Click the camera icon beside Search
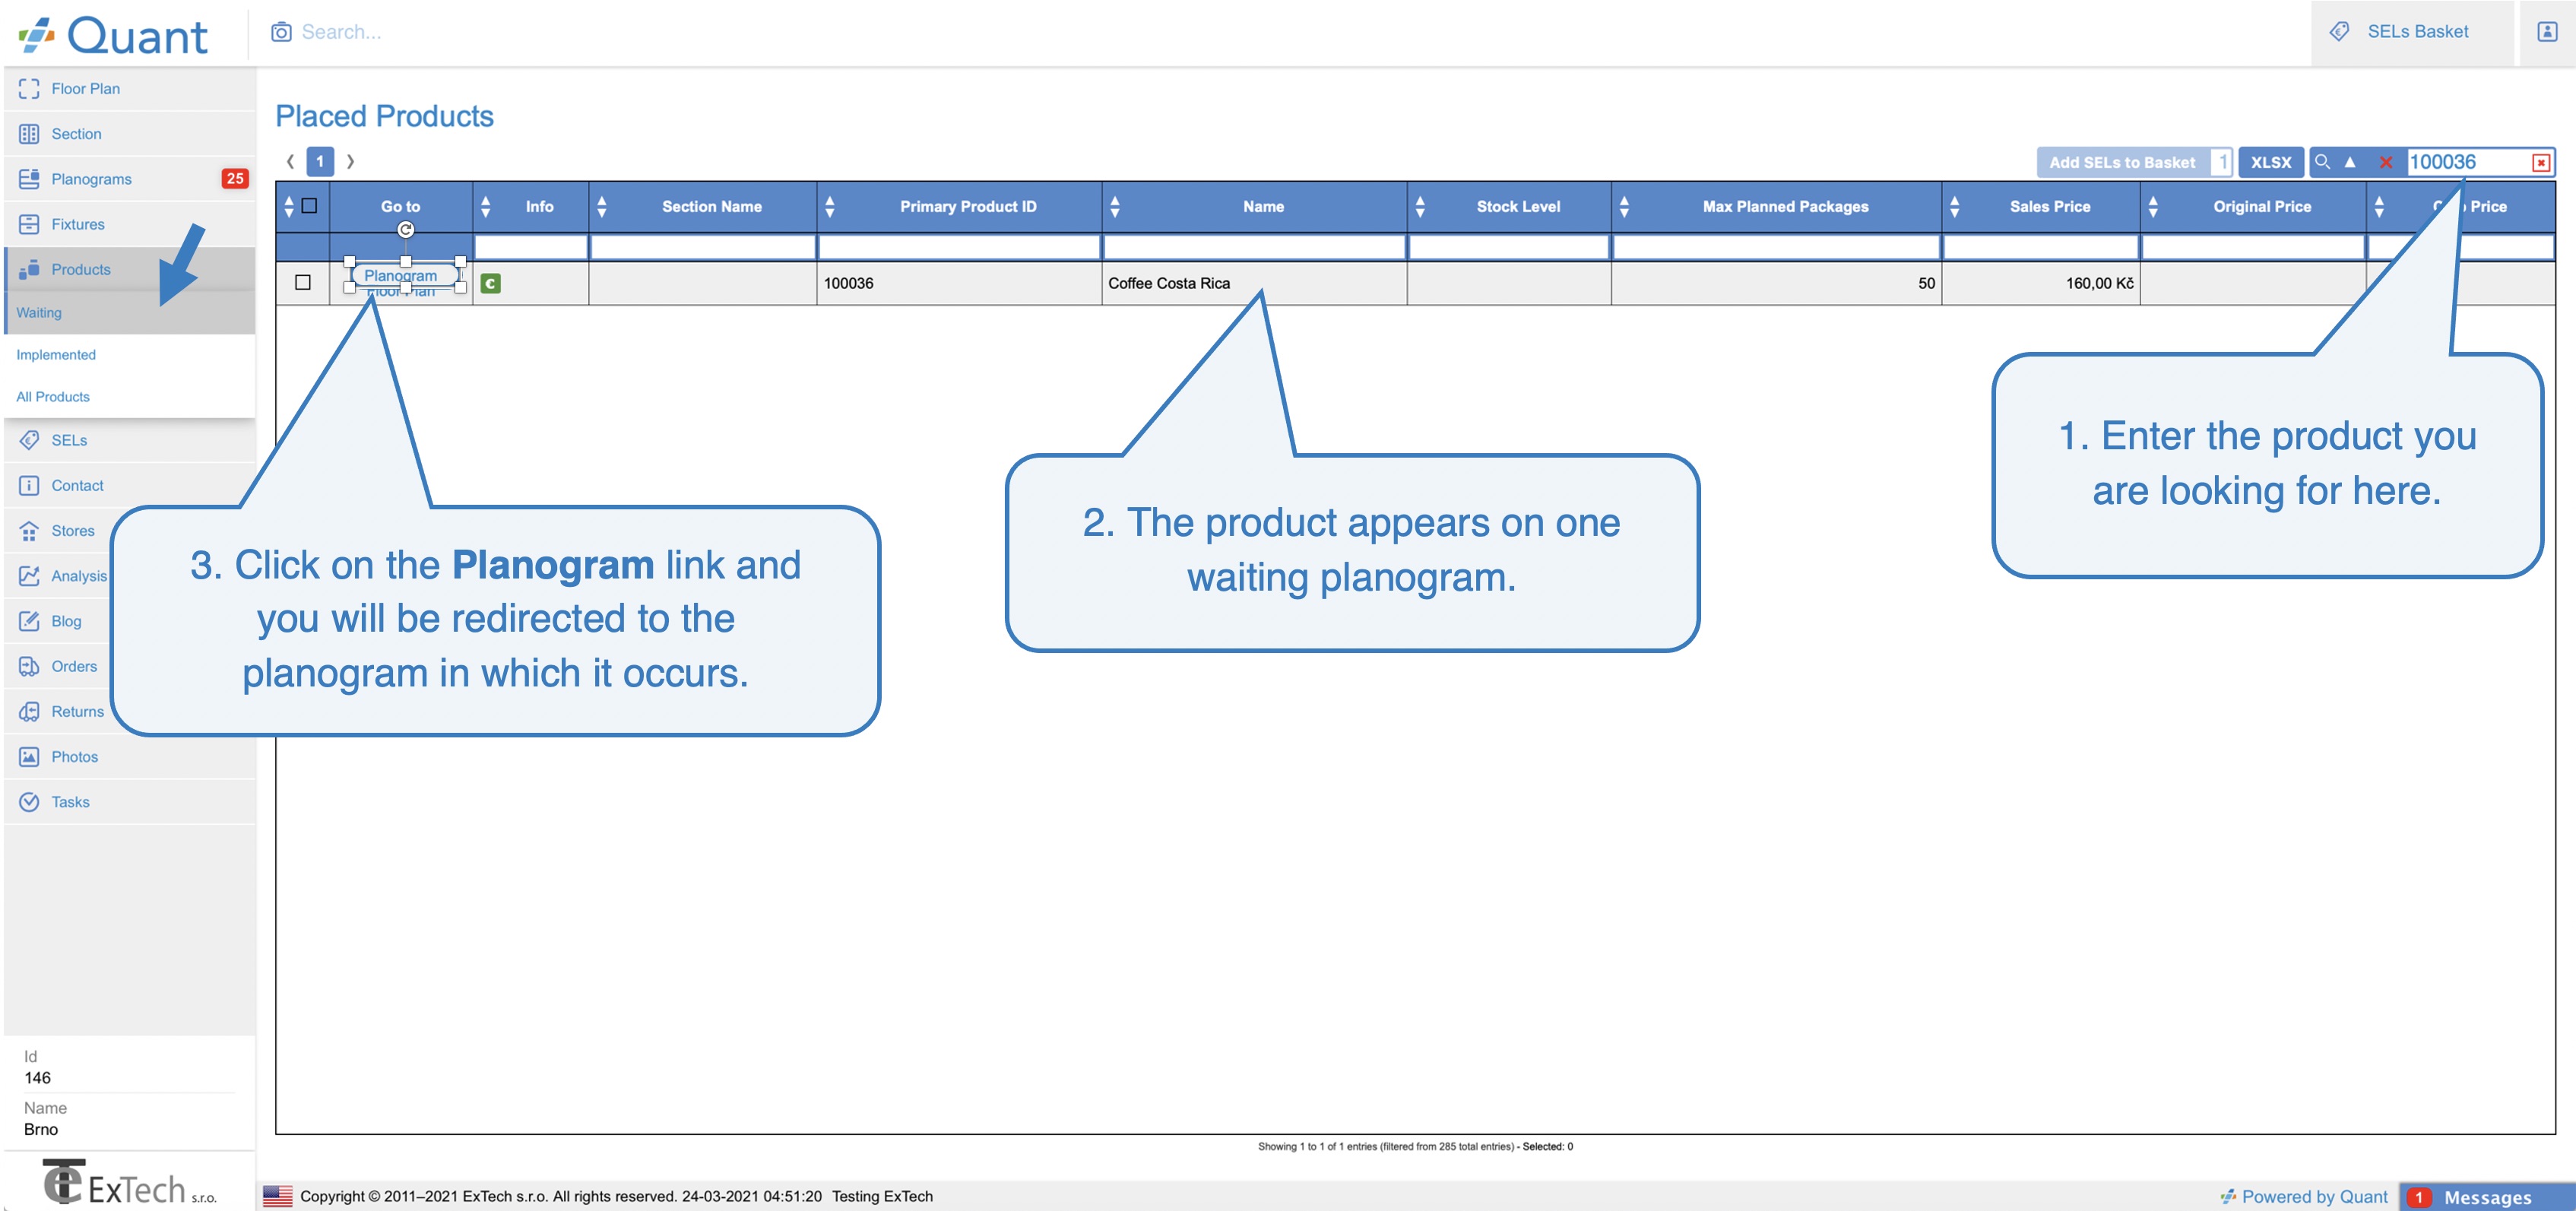The height and width of the screenshot is (1211, 2576). 281,32
